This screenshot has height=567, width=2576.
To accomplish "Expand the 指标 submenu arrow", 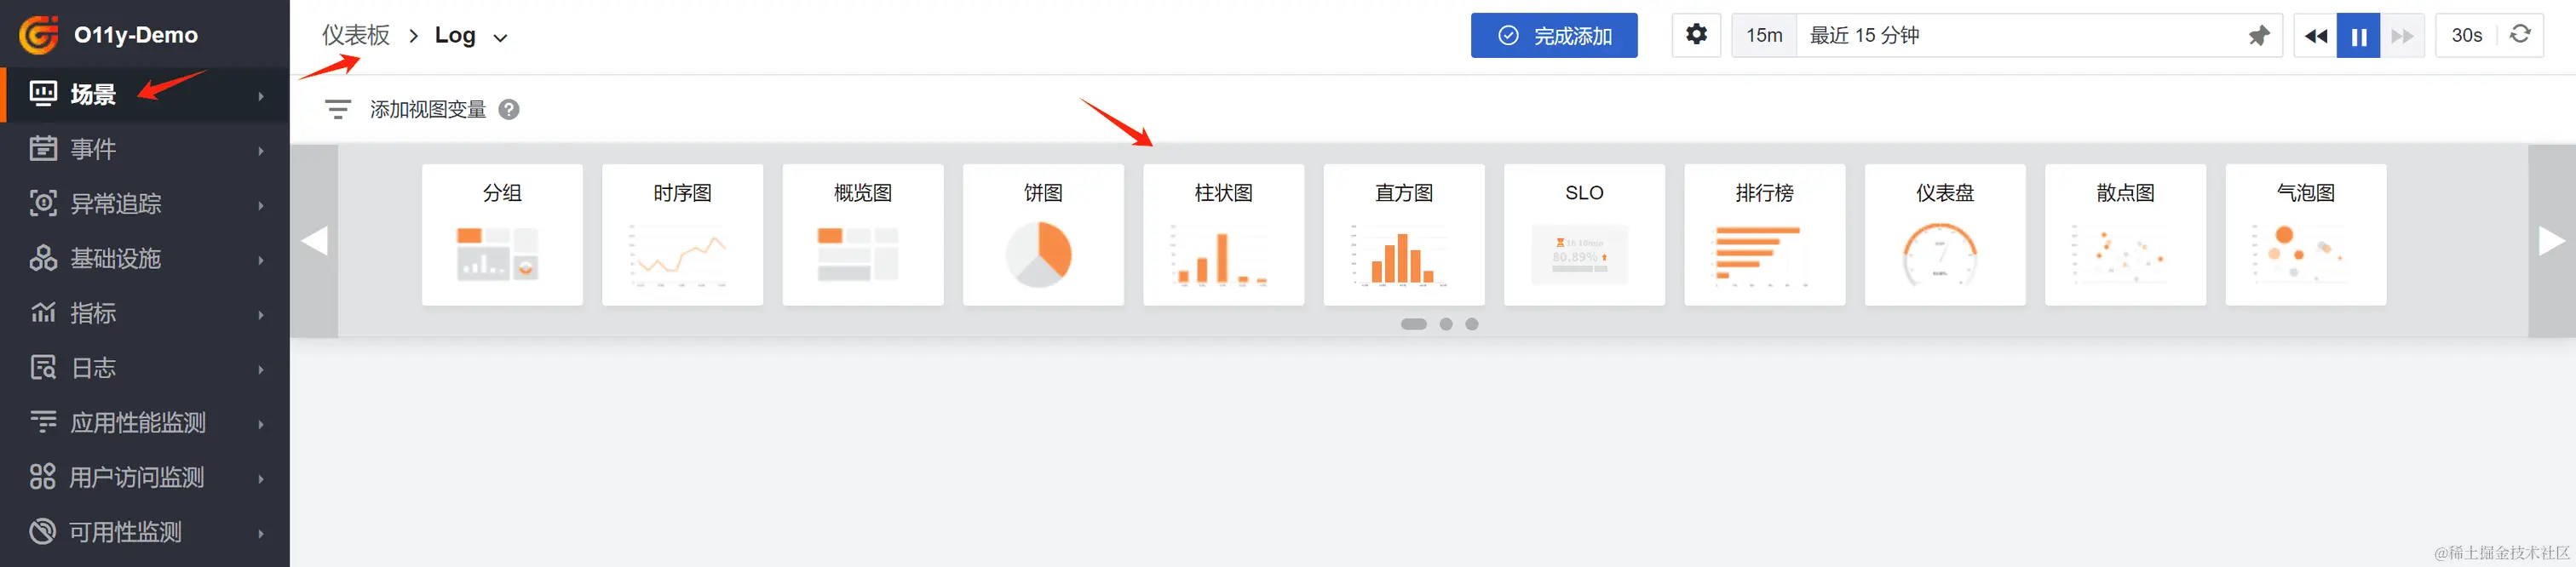I will (x=261, y=315).
